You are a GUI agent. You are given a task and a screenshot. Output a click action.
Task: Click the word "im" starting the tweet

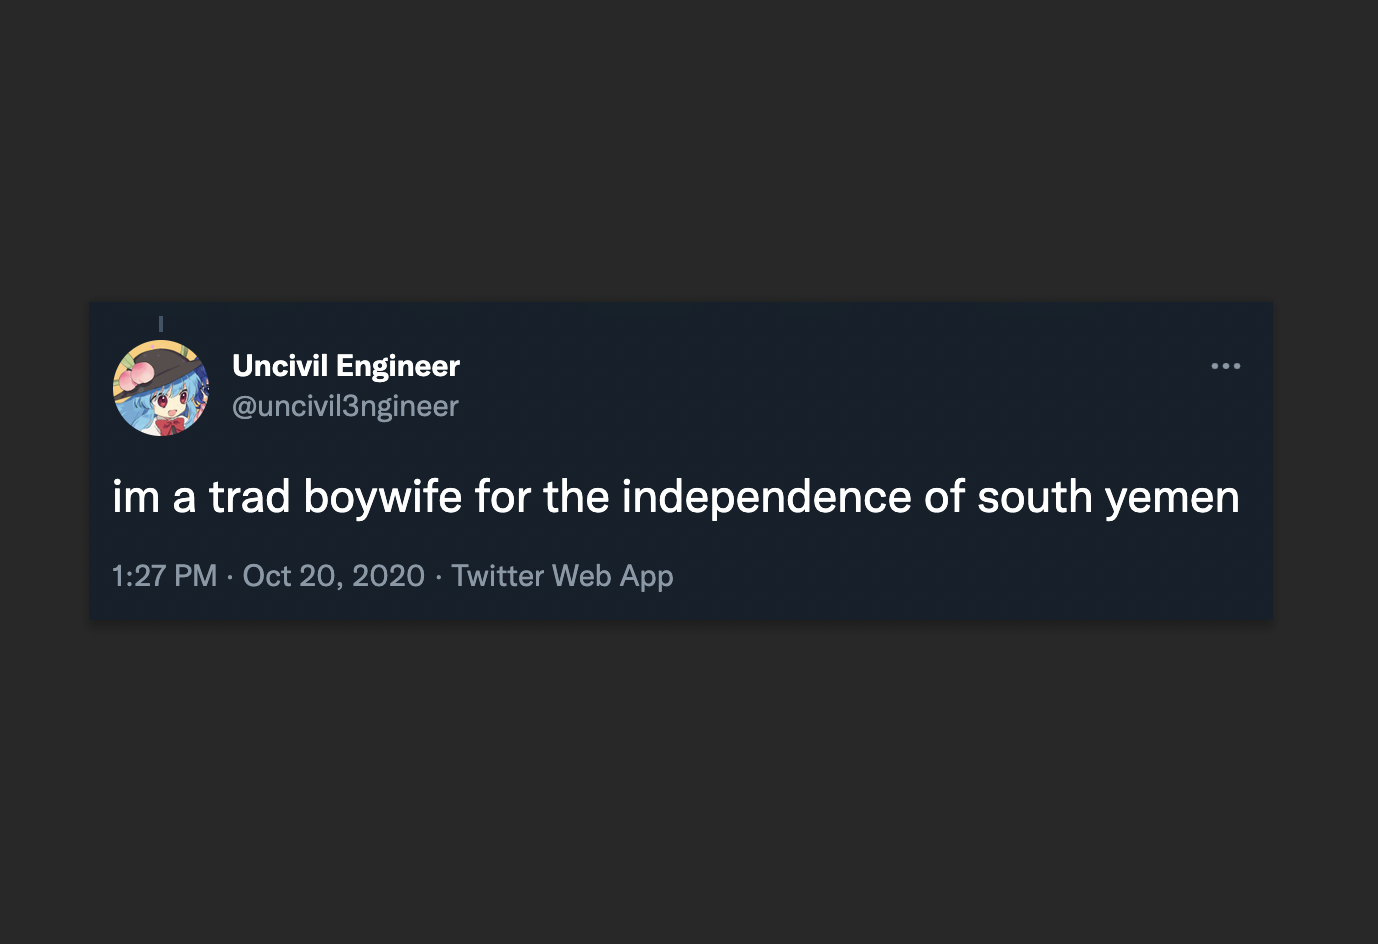tap(135, 498)
